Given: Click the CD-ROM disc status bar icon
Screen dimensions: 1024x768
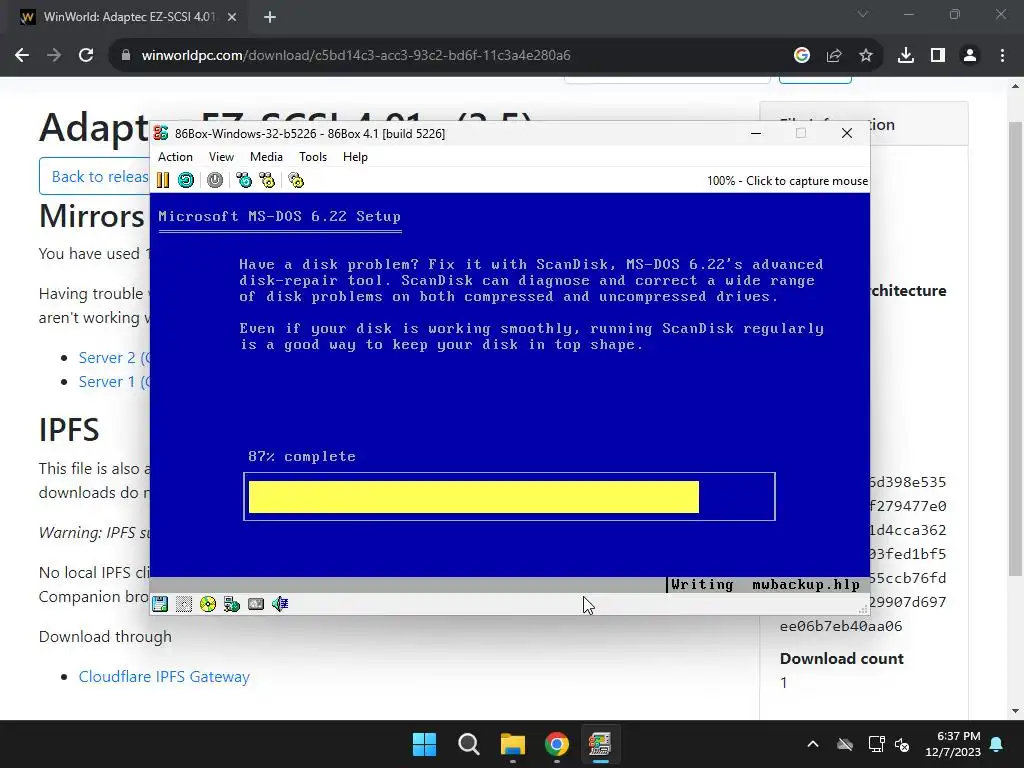Looking at the screenshot, I should coord(208,604).
